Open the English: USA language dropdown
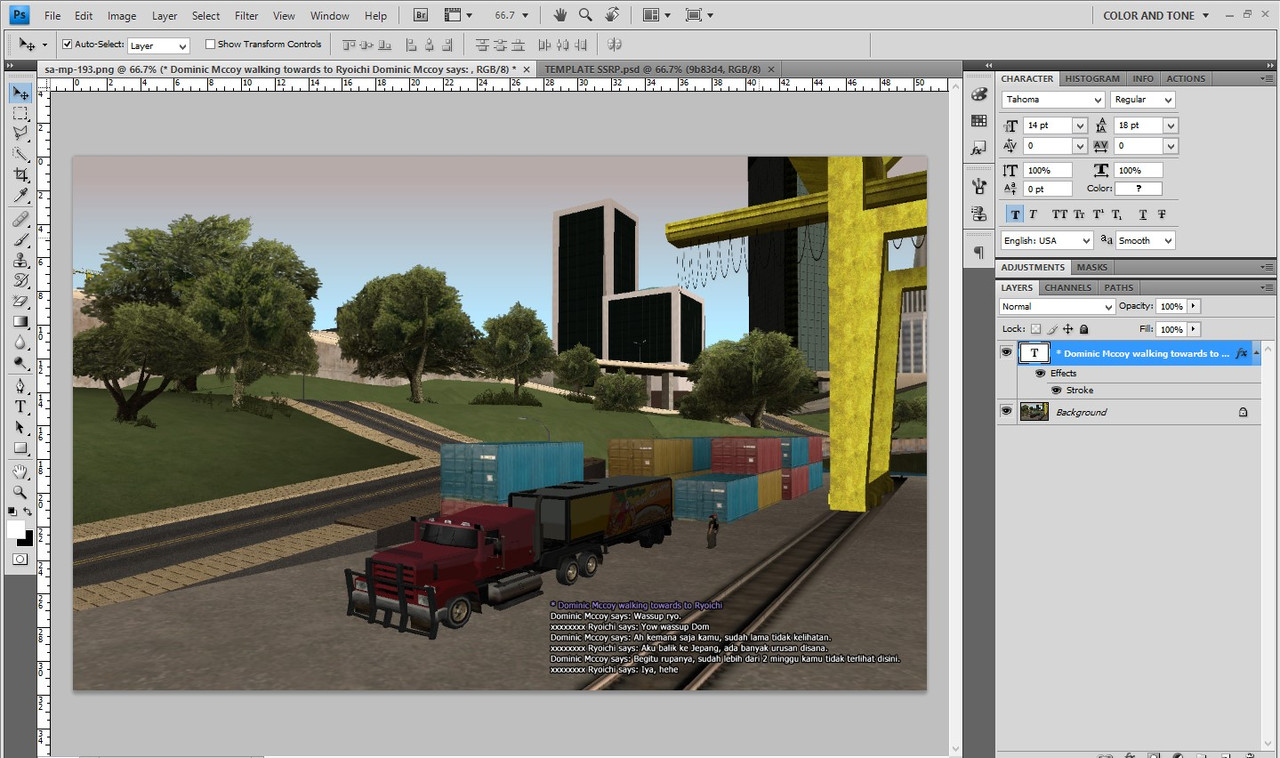Screen dimensions: 1280x758 point(1047,241)
